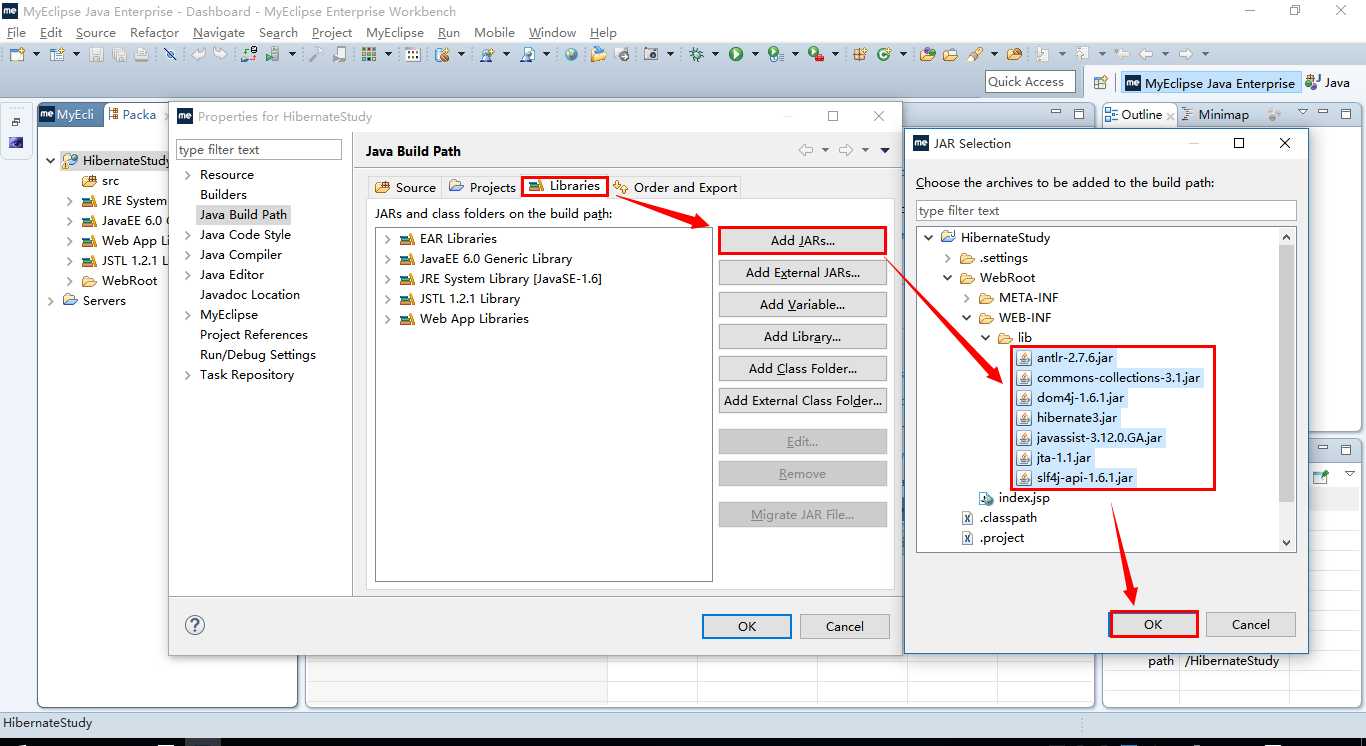Select Java Compiler in Properties tree
The width and height of the screenshot is (1366, 746).
click(241, 255)
